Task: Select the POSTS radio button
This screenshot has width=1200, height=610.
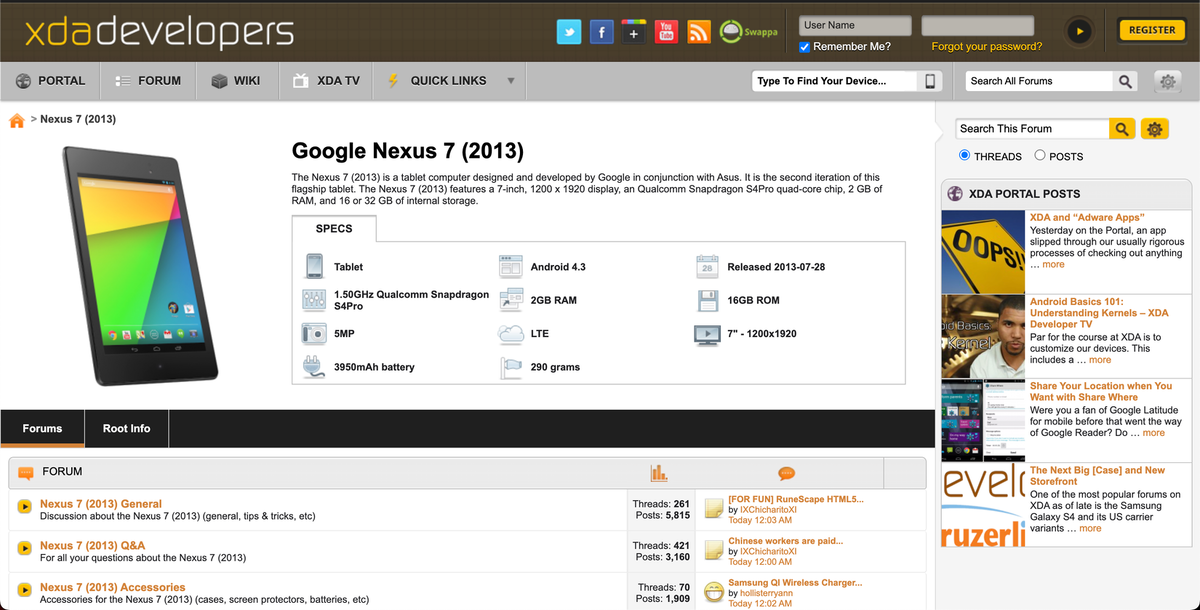Action: [x=1040, y=155]
